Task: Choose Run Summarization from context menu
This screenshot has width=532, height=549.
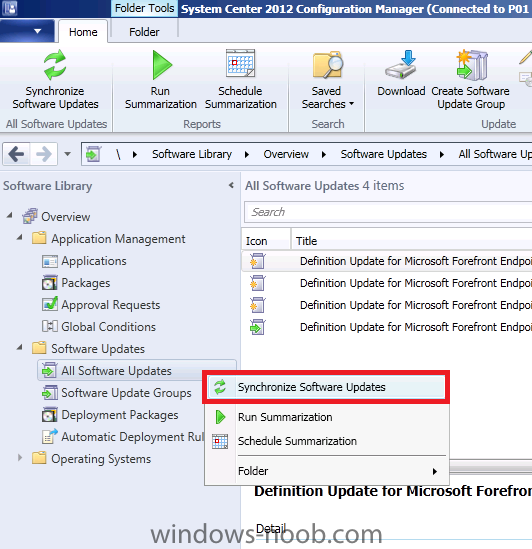Action: point(326,417)
